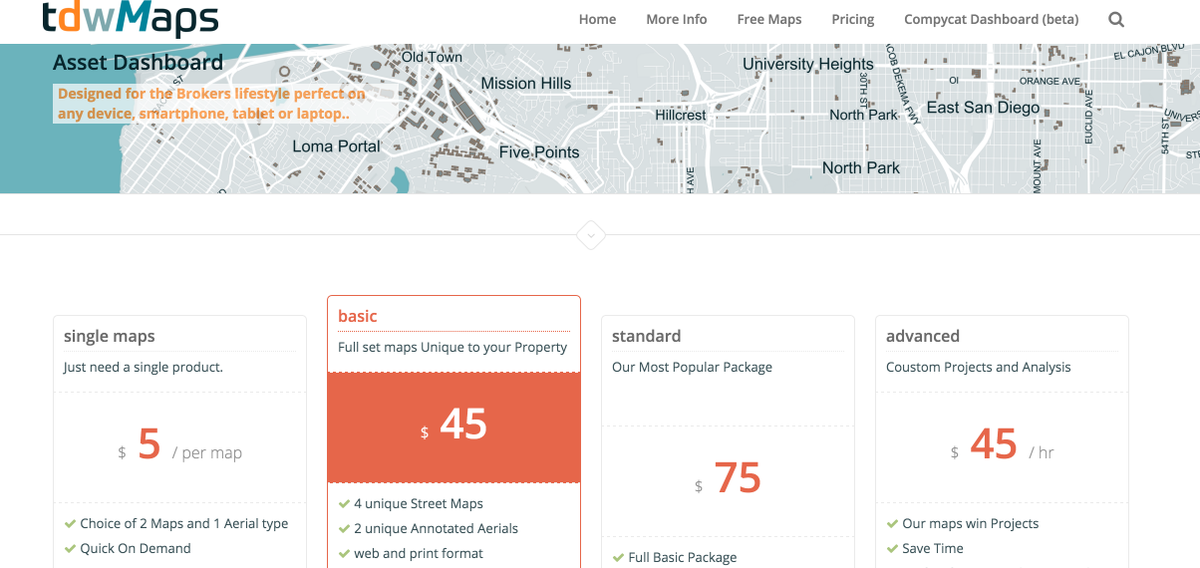Screen dimensions: 1200x568
Task: Click the University Heights map label
Action: click(x=808, y=64)
